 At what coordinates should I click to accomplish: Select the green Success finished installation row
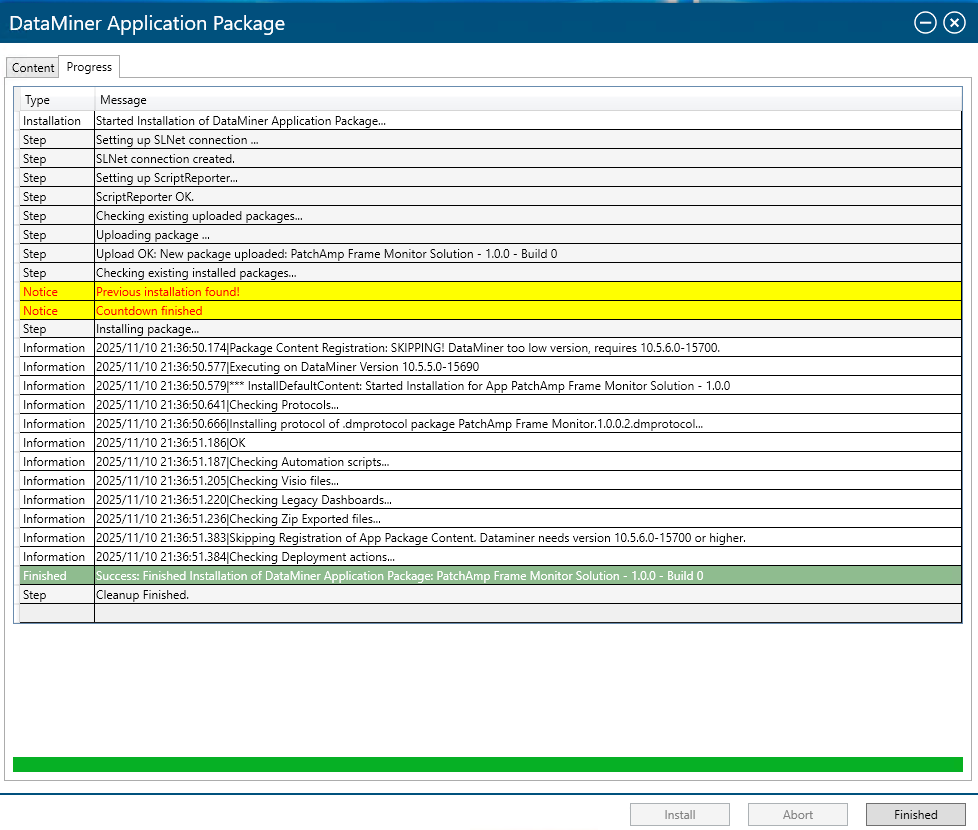(x=399, y=576)
